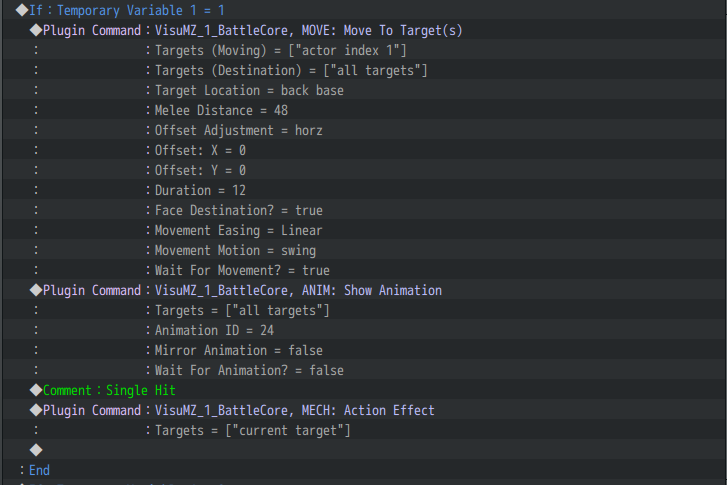Select the Movement Easing = Linear line

point(364,230)
